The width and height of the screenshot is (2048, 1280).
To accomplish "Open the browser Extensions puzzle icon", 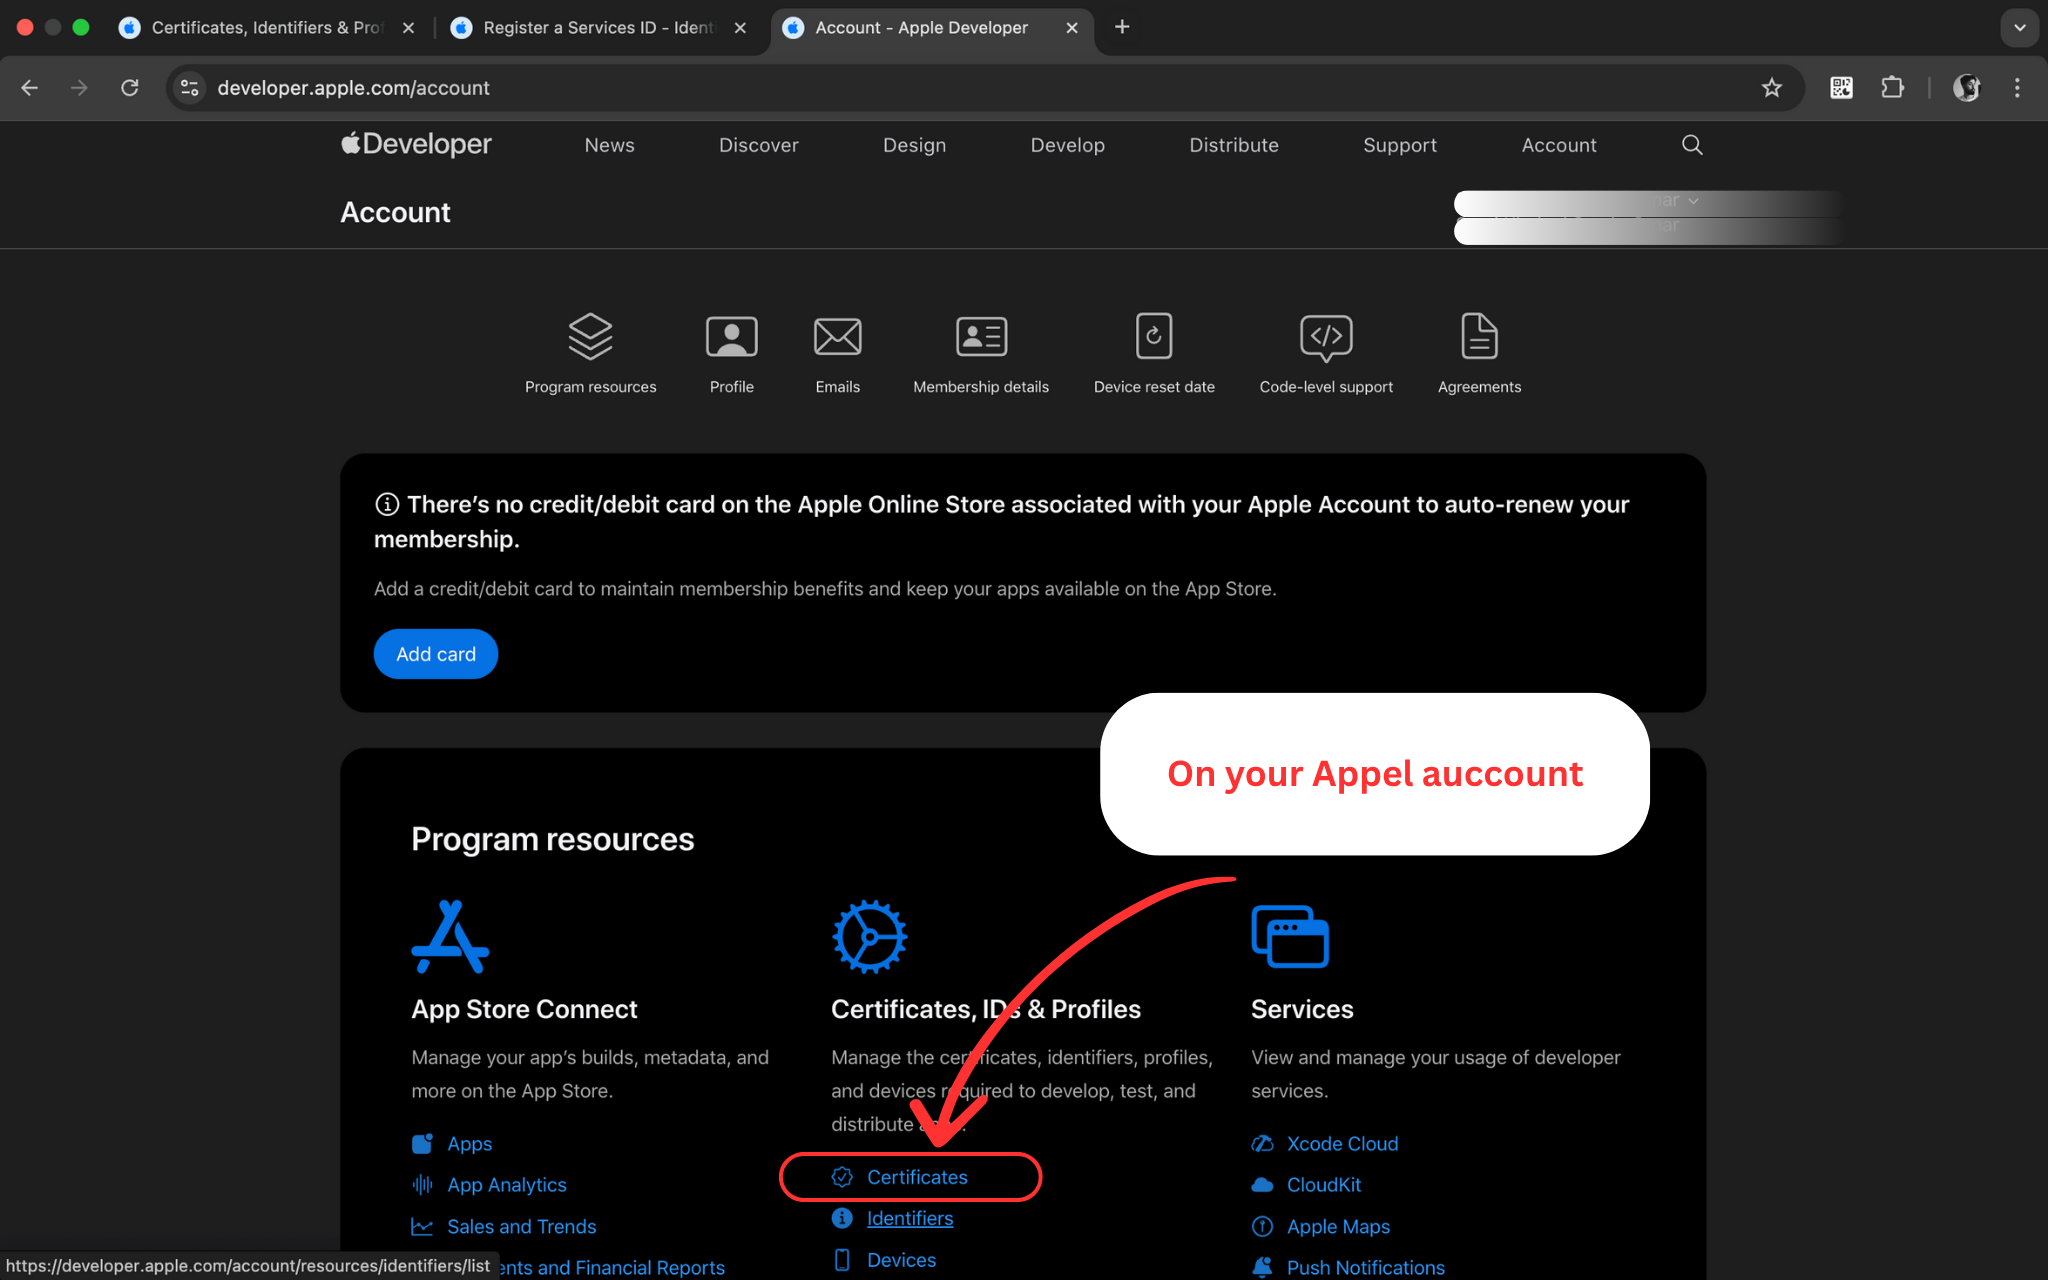I will click(1892, 88).
